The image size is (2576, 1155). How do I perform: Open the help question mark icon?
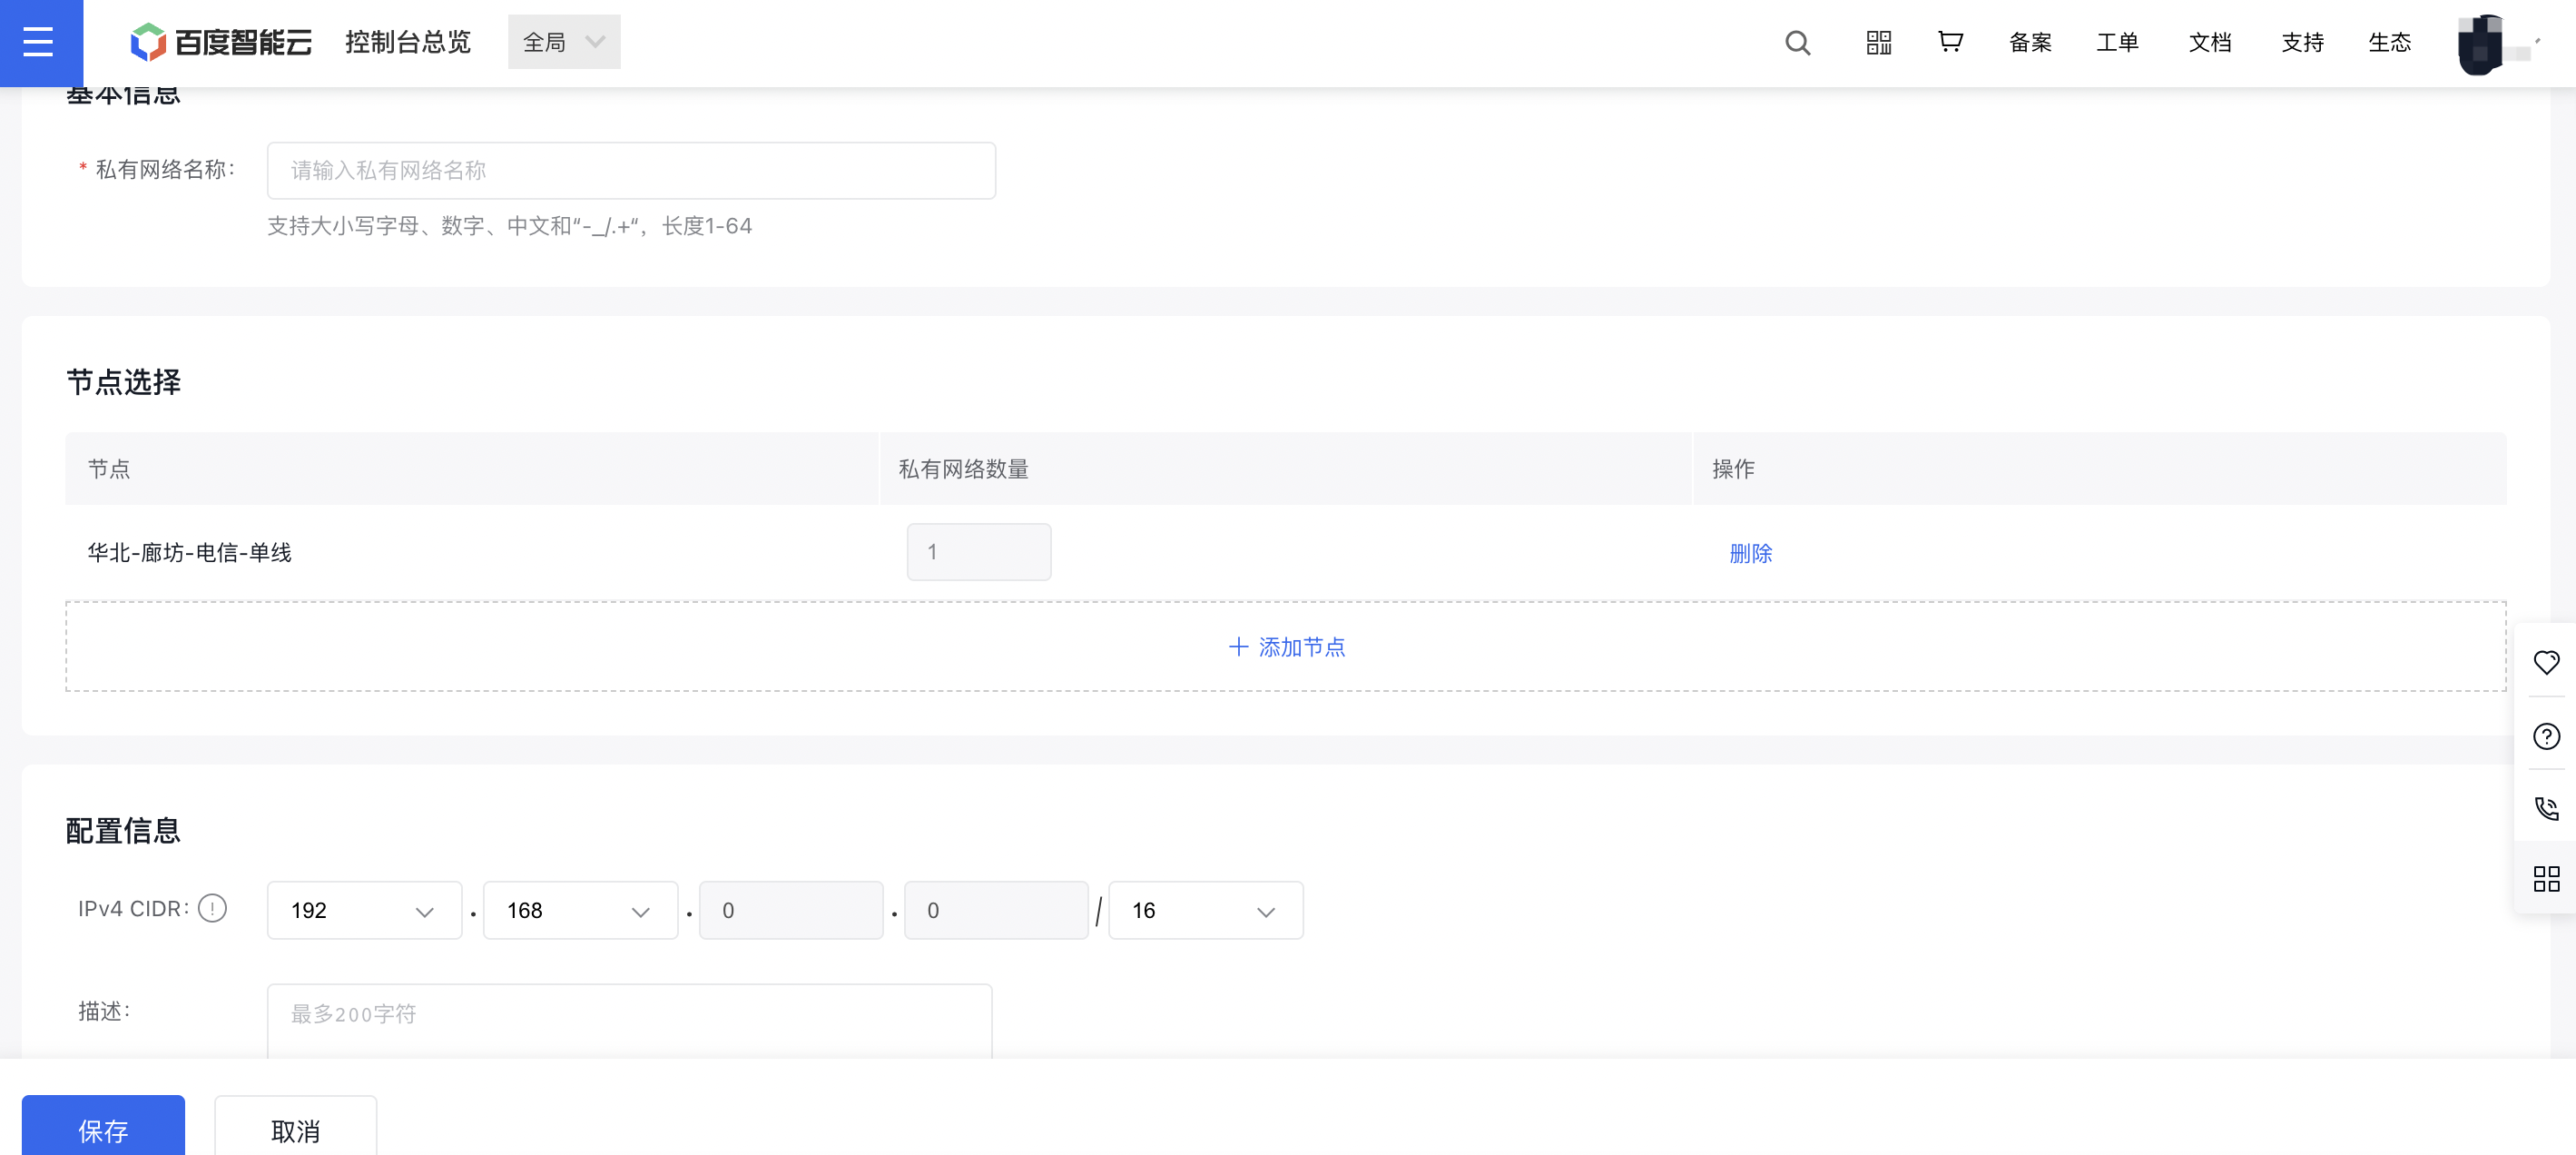pos(2546,736)
